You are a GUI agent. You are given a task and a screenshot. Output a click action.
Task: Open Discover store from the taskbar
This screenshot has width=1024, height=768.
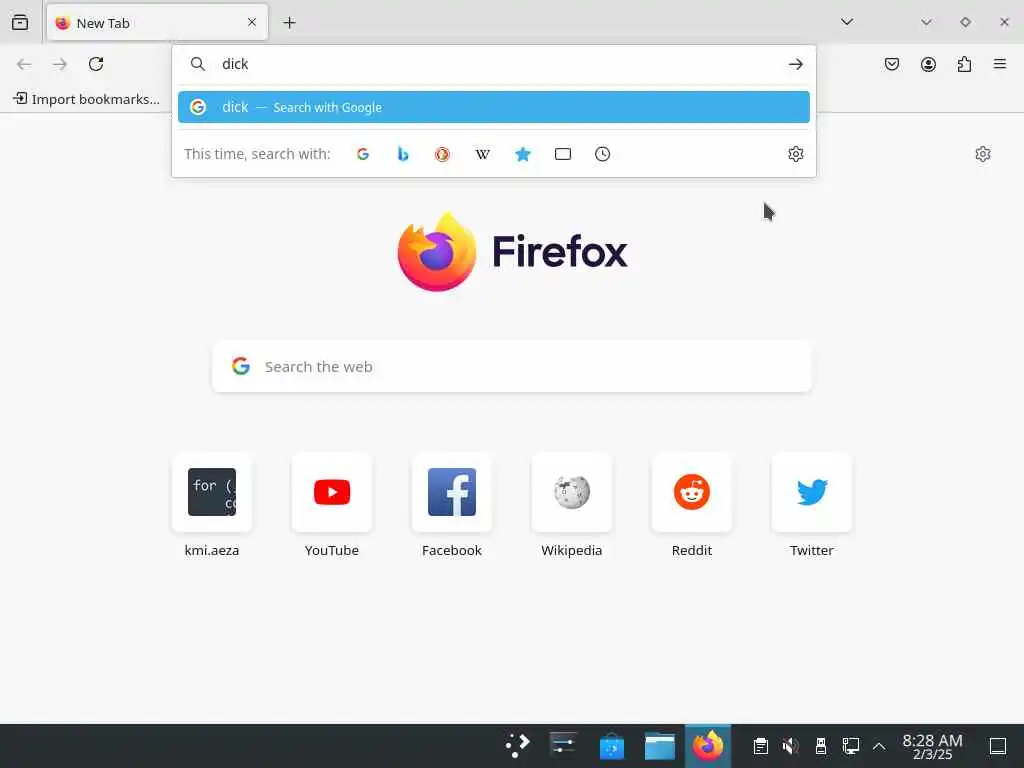tap(612, 746)
